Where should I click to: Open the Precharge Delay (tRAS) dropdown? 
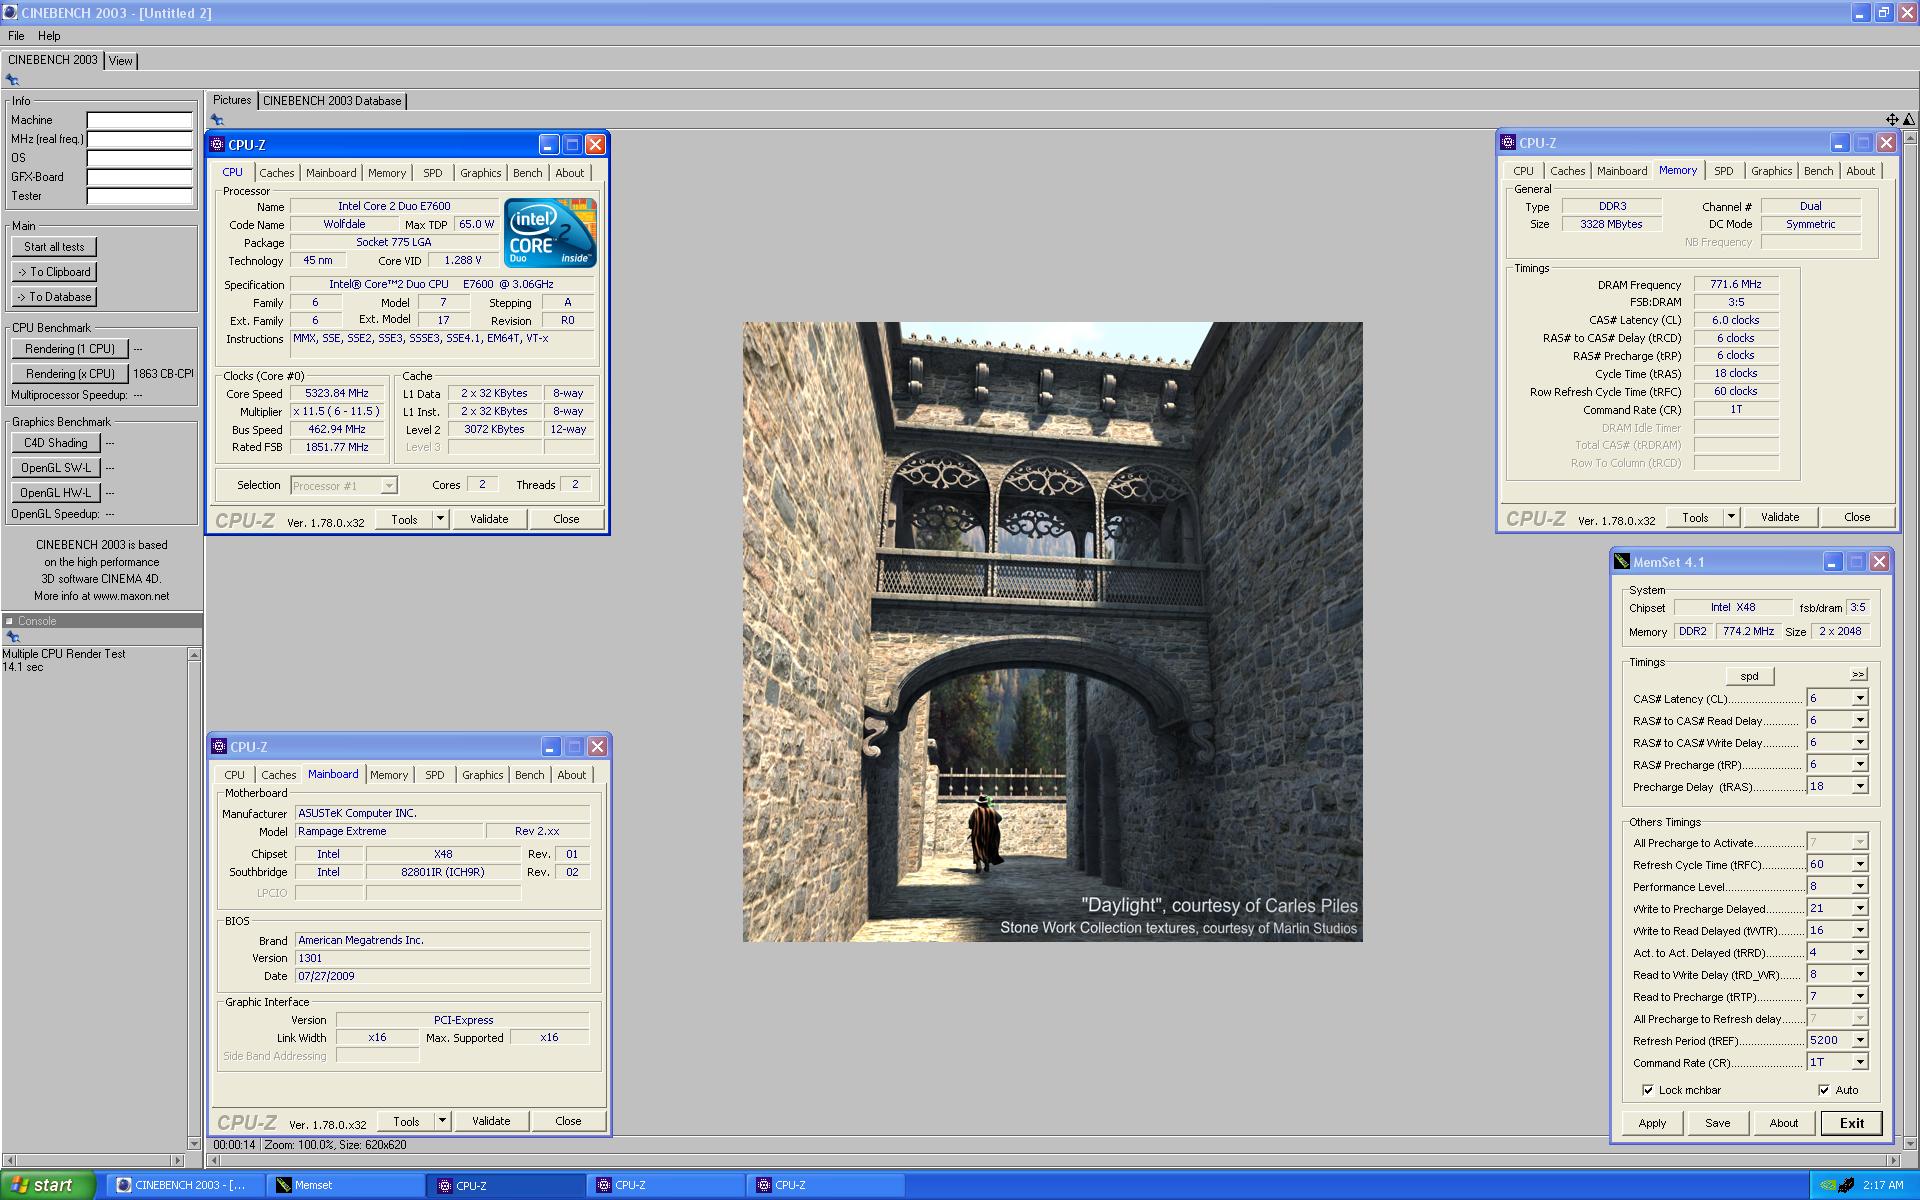tap(1860, 786)
